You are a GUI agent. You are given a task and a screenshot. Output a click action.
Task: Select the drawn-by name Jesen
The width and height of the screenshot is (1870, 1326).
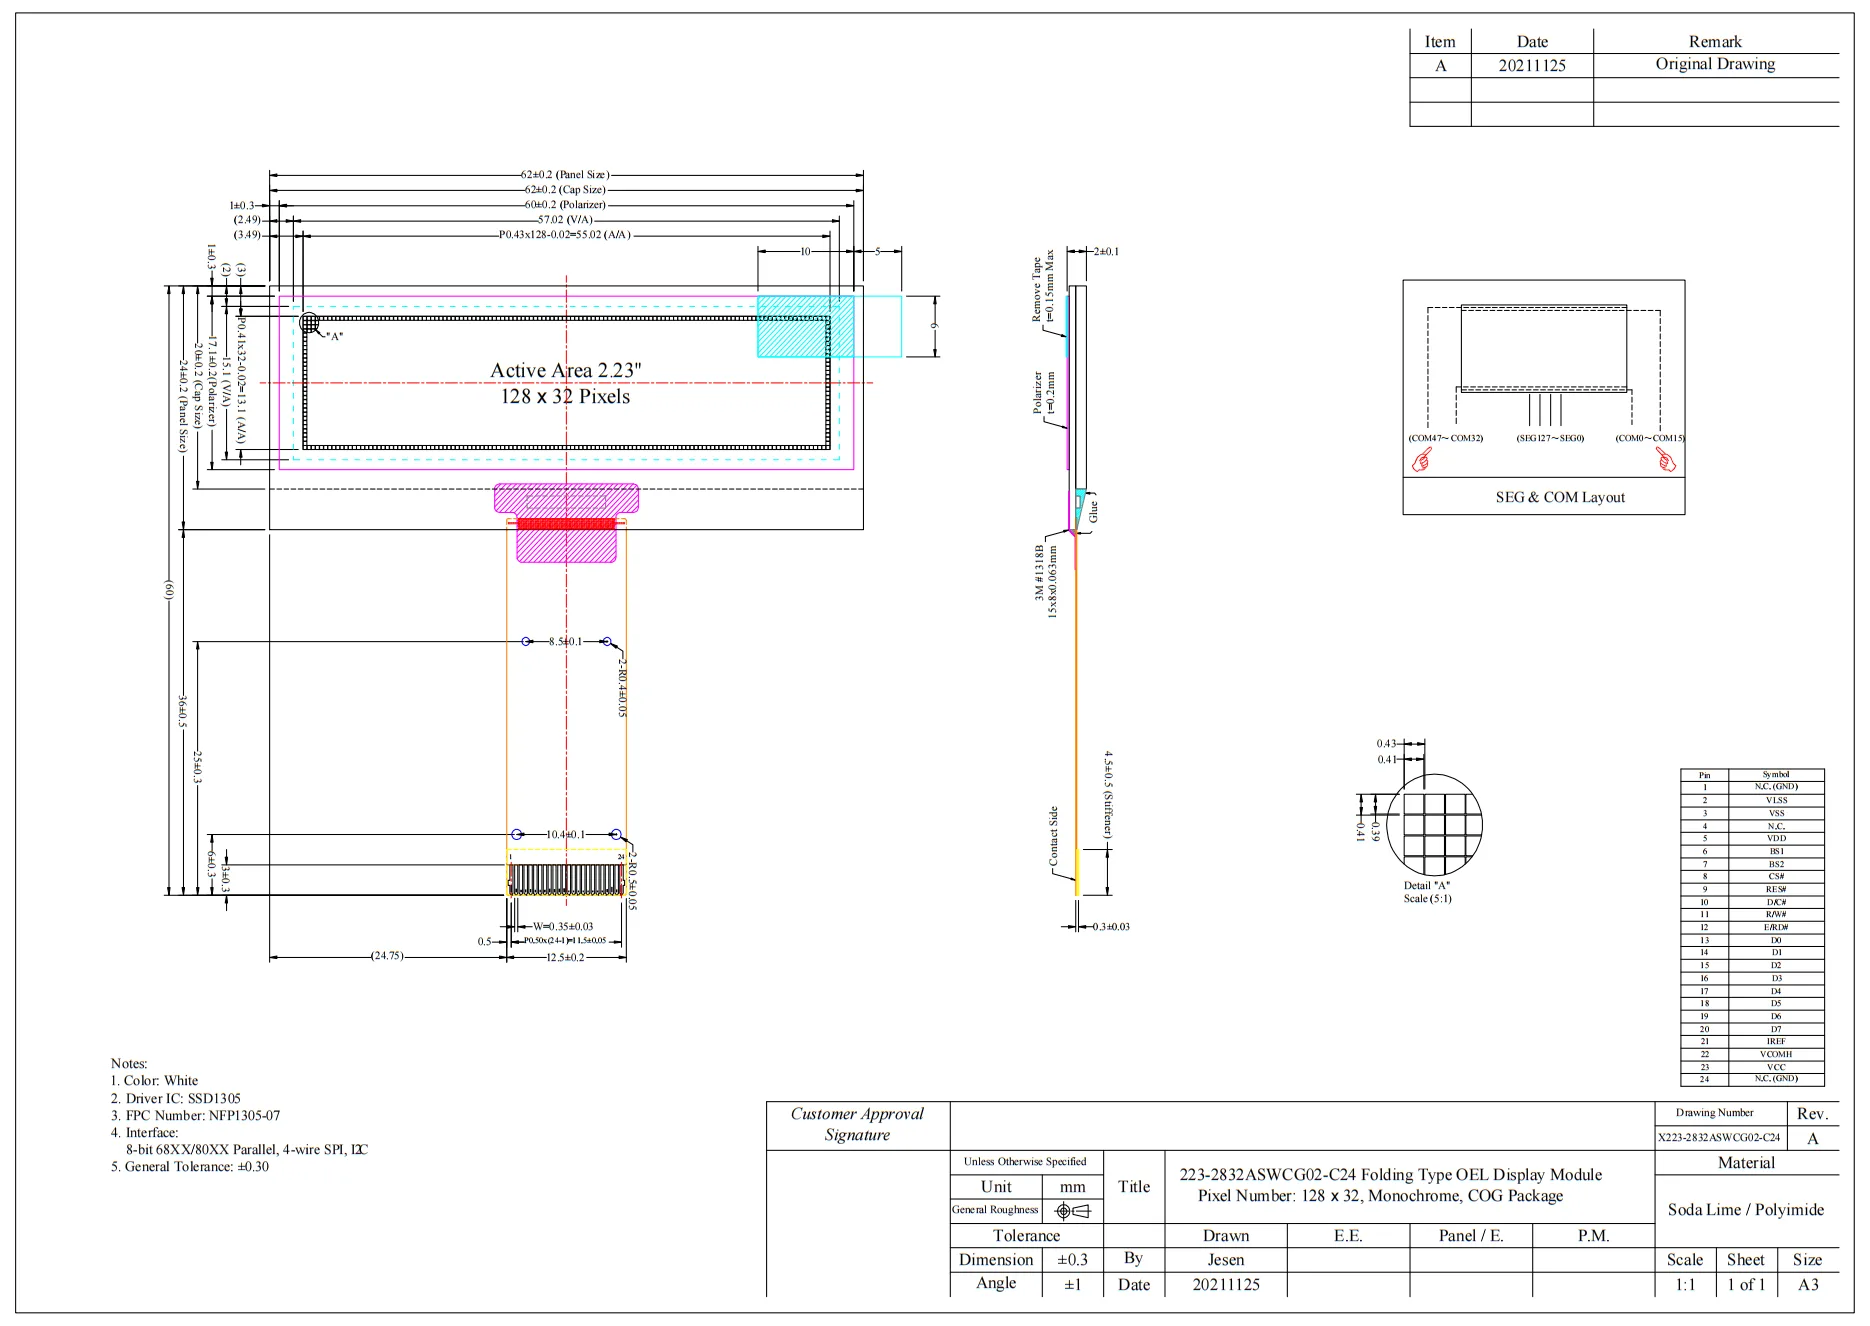click(1225, 1261)
